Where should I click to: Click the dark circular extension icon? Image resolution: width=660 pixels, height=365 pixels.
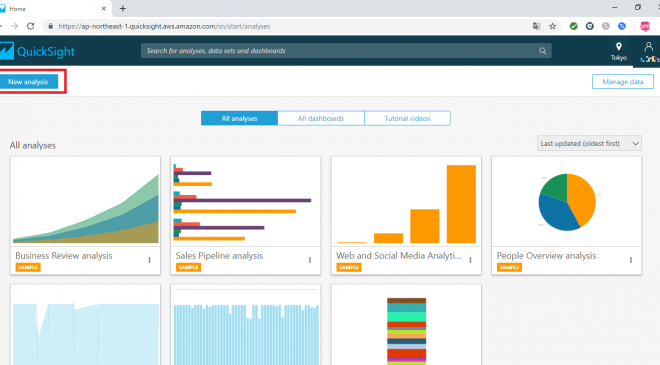[590, 26]
